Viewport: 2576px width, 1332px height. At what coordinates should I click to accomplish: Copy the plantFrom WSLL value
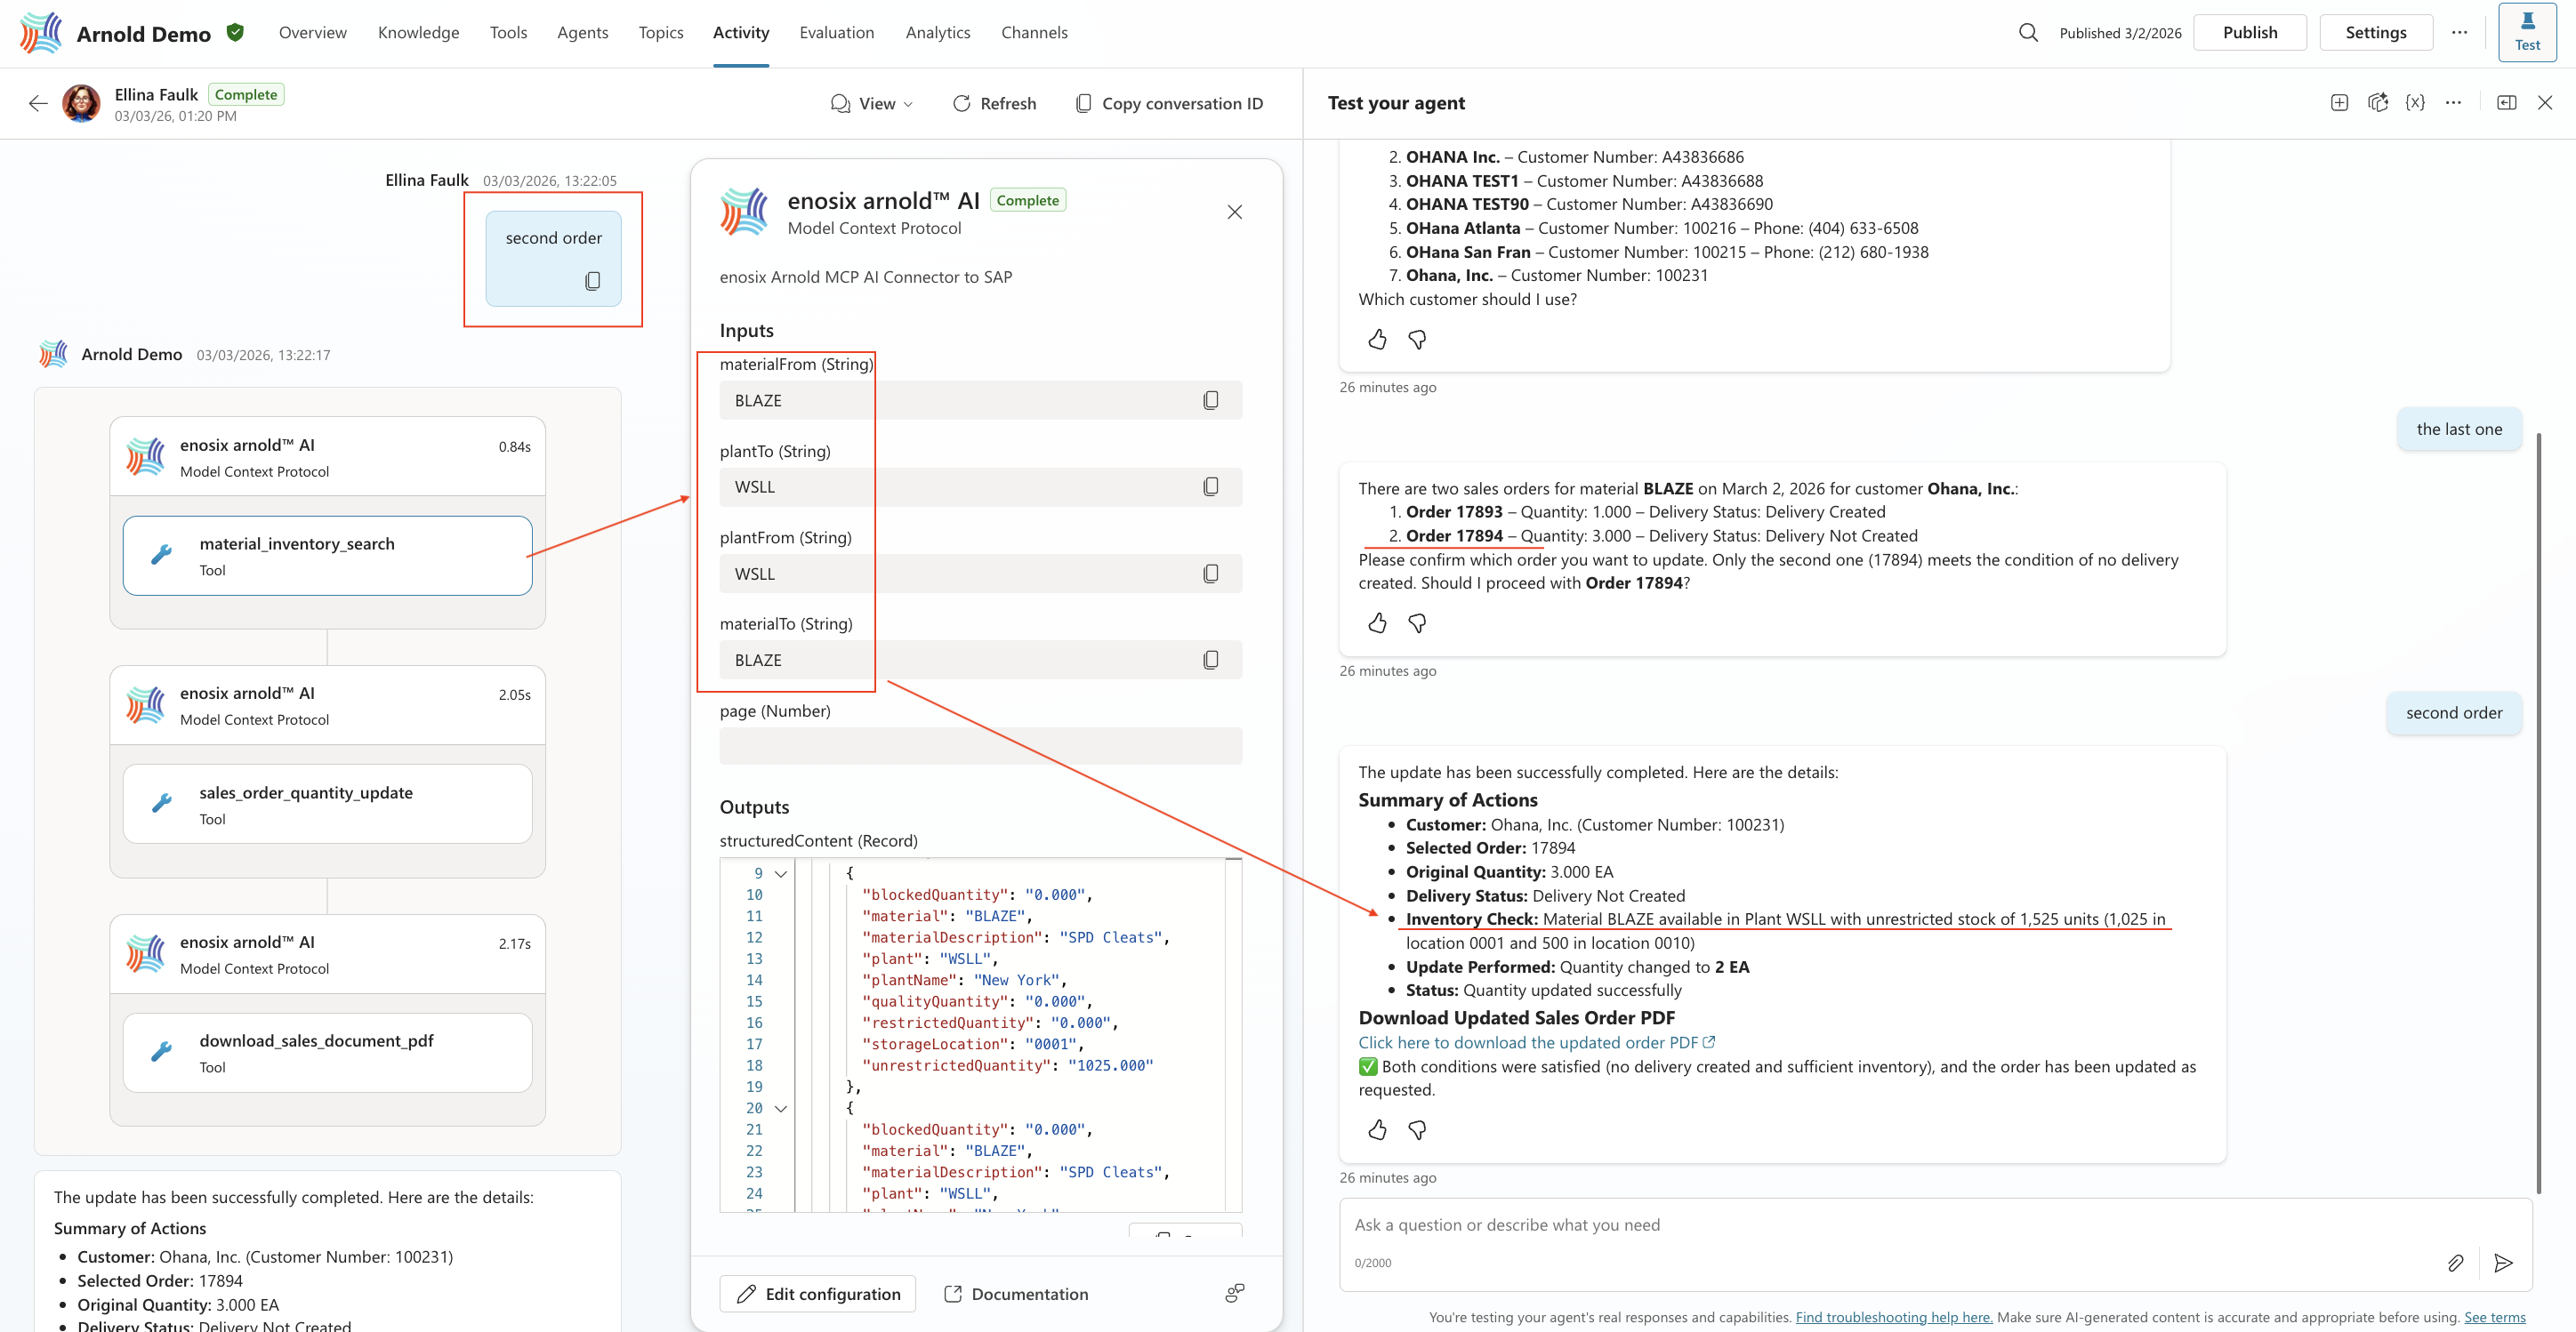point(1210,574)
